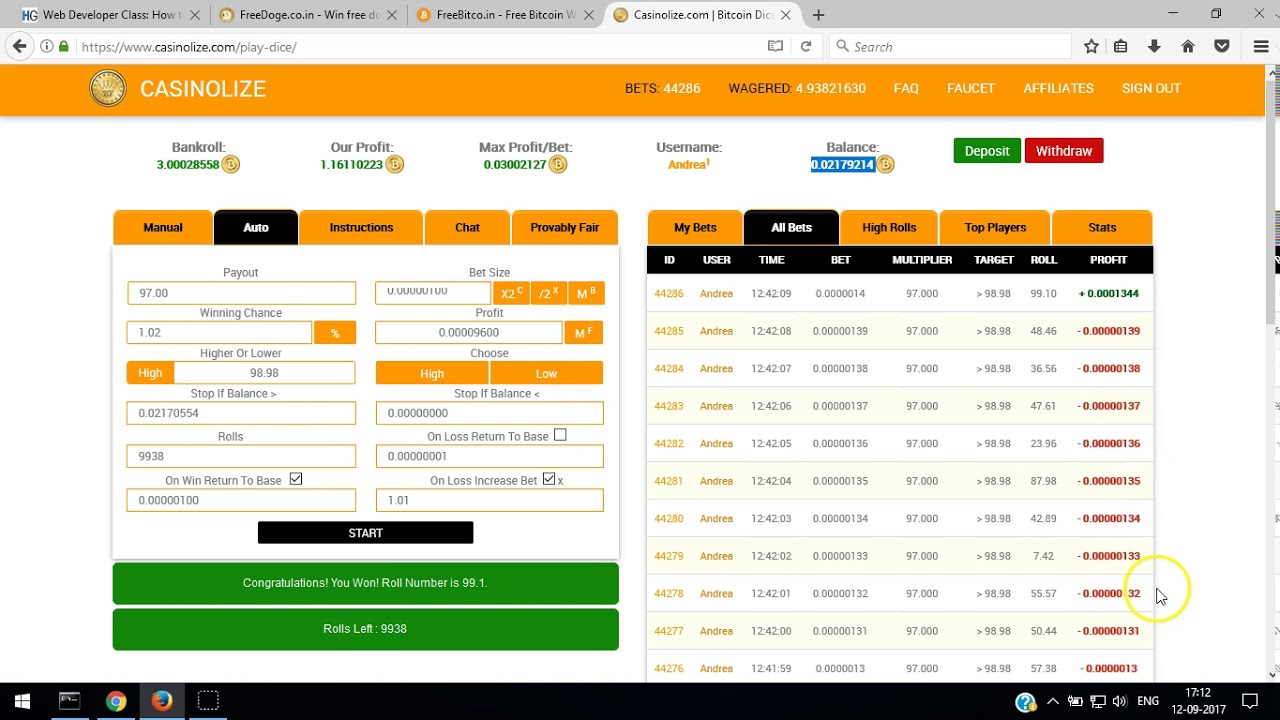Open the command window taskbar icon
Viewport: 1280px width, 720px height.
click(69, 701)
